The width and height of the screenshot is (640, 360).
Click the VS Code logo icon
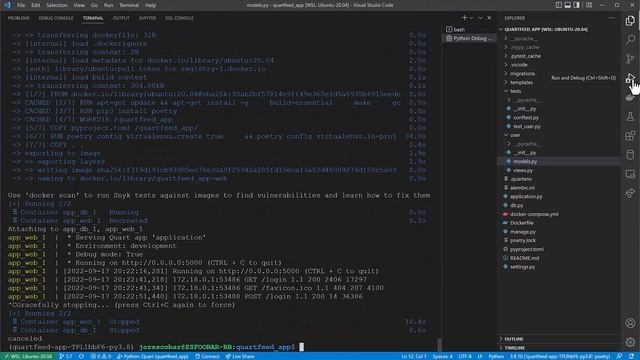[7, 5]
